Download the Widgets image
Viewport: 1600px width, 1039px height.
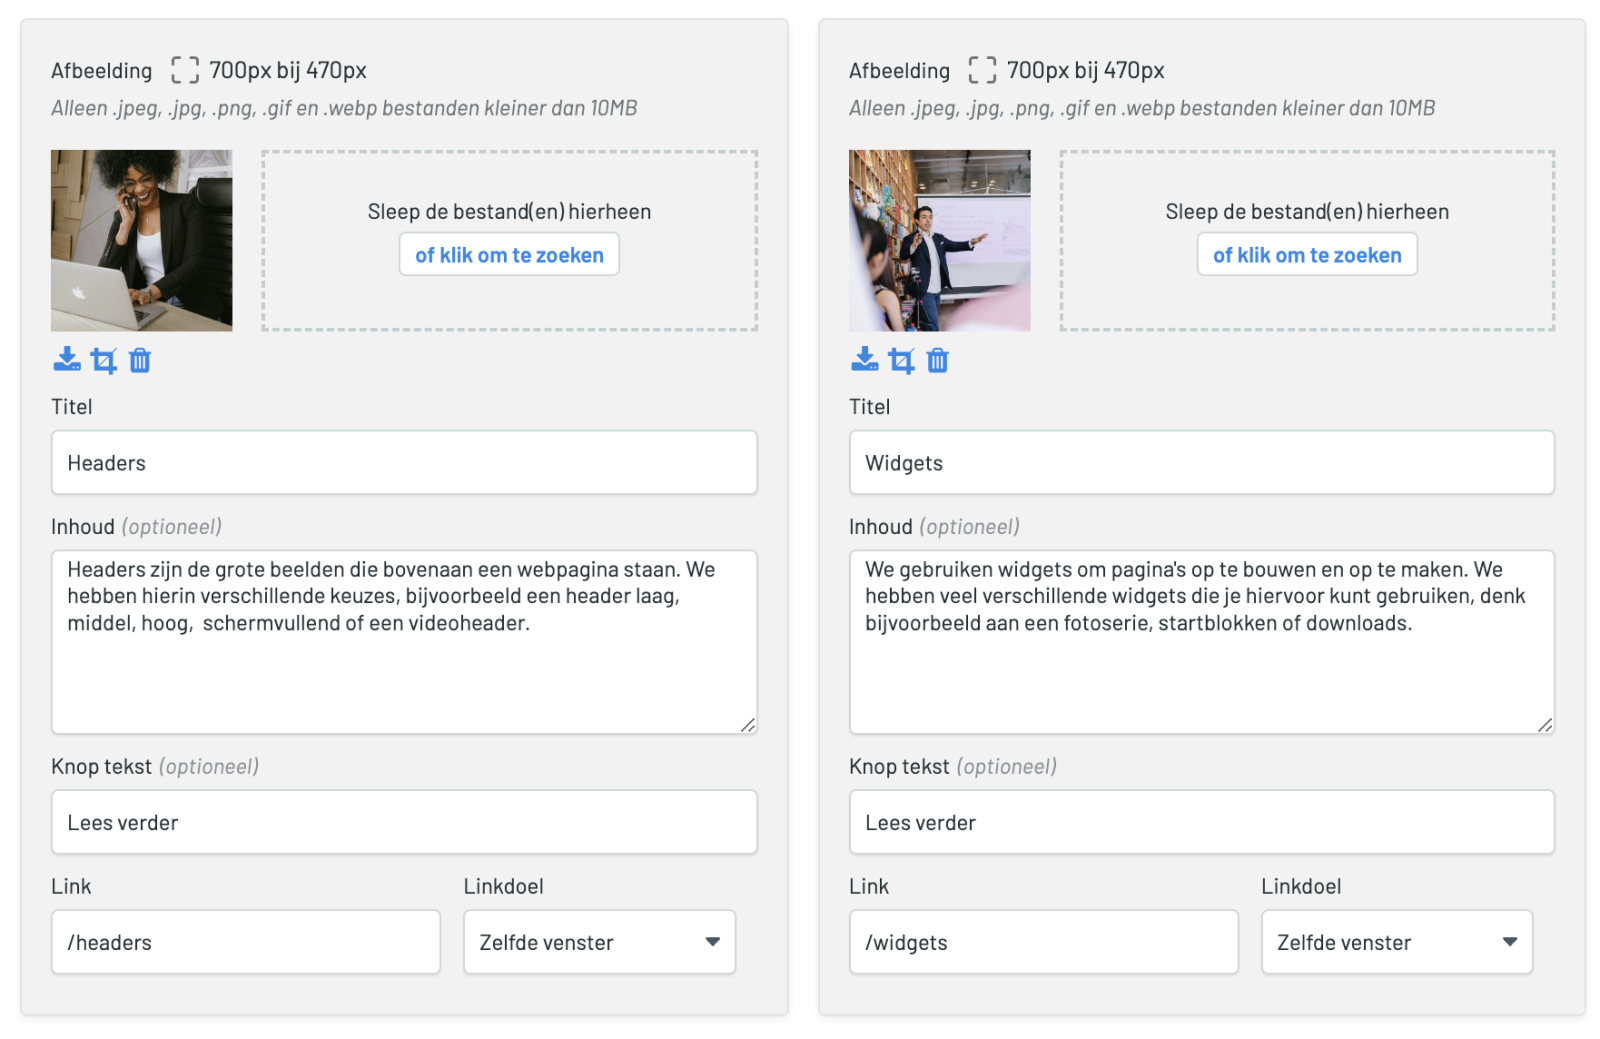click(x=865, y=360)
